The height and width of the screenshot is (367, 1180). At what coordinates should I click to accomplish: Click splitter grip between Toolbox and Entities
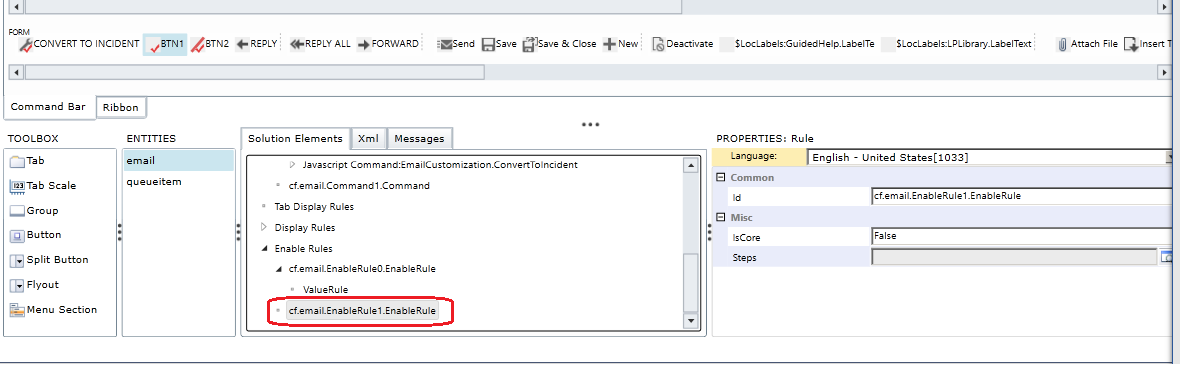tap(120, 233)
